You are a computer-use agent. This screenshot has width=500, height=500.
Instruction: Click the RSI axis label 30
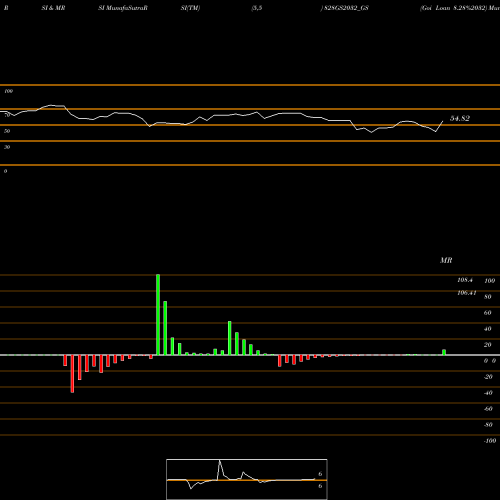tap(7, 147)
